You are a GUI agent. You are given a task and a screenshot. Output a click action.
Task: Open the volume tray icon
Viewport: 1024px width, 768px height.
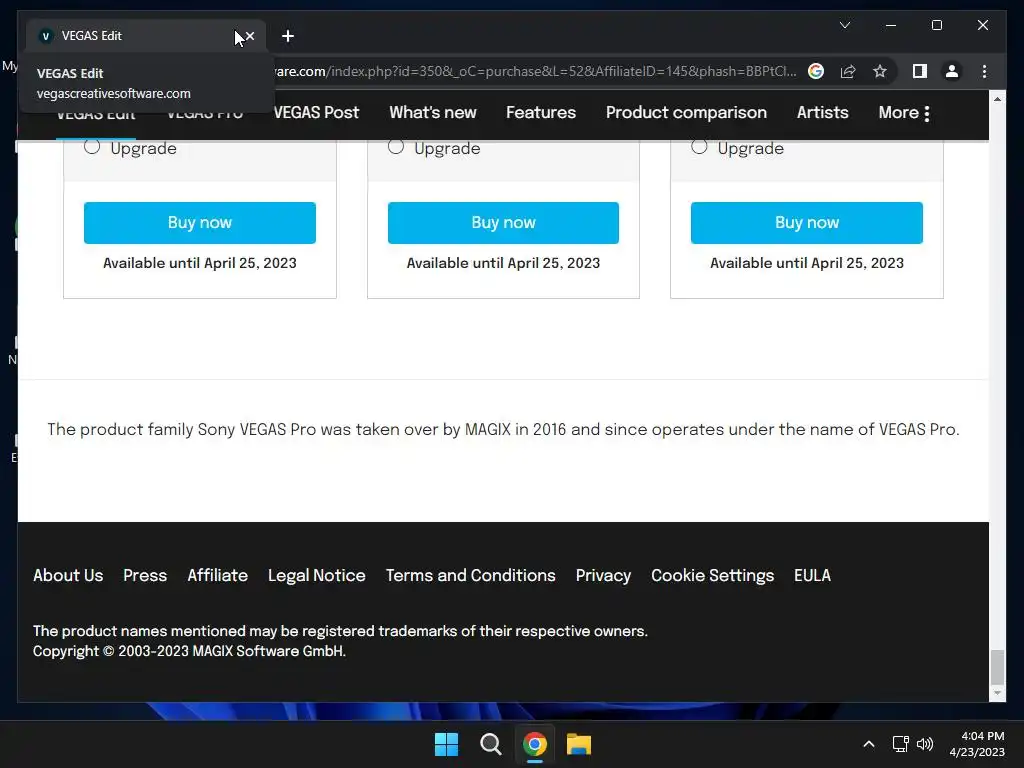click(925, 744)
